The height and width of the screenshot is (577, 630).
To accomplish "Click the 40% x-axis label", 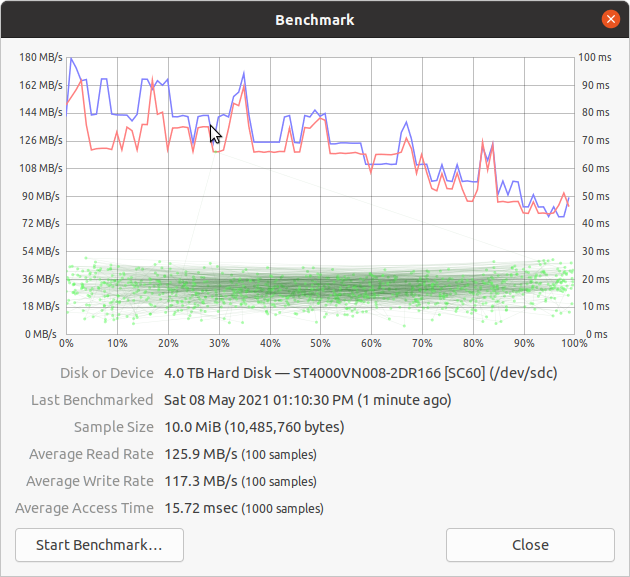I will pos(270,344).
